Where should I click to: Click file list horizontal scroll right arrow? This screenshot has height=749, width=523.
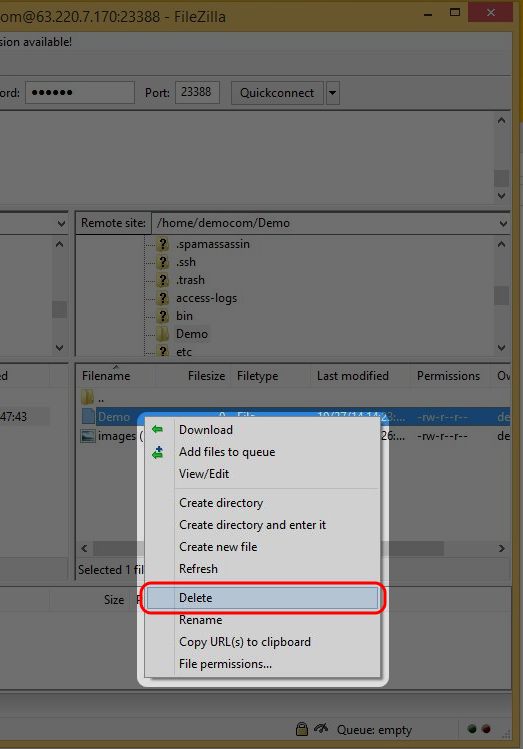tap(502, 548)
